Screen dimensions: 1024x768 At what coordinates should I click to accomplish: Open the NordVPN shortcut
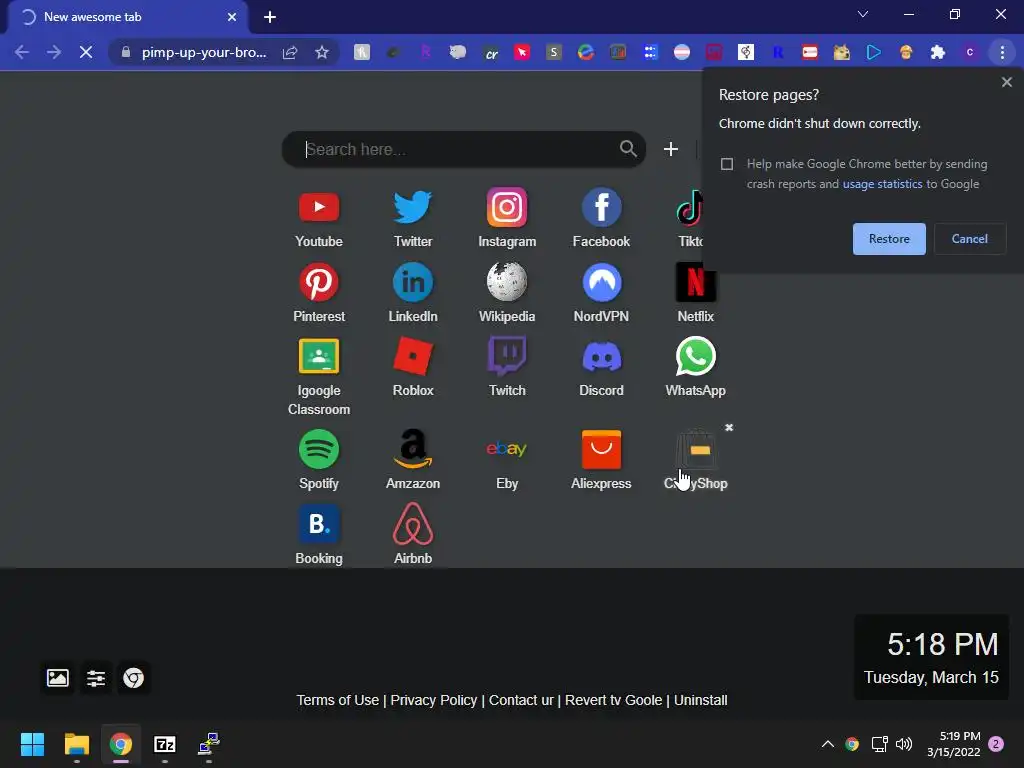601,293
